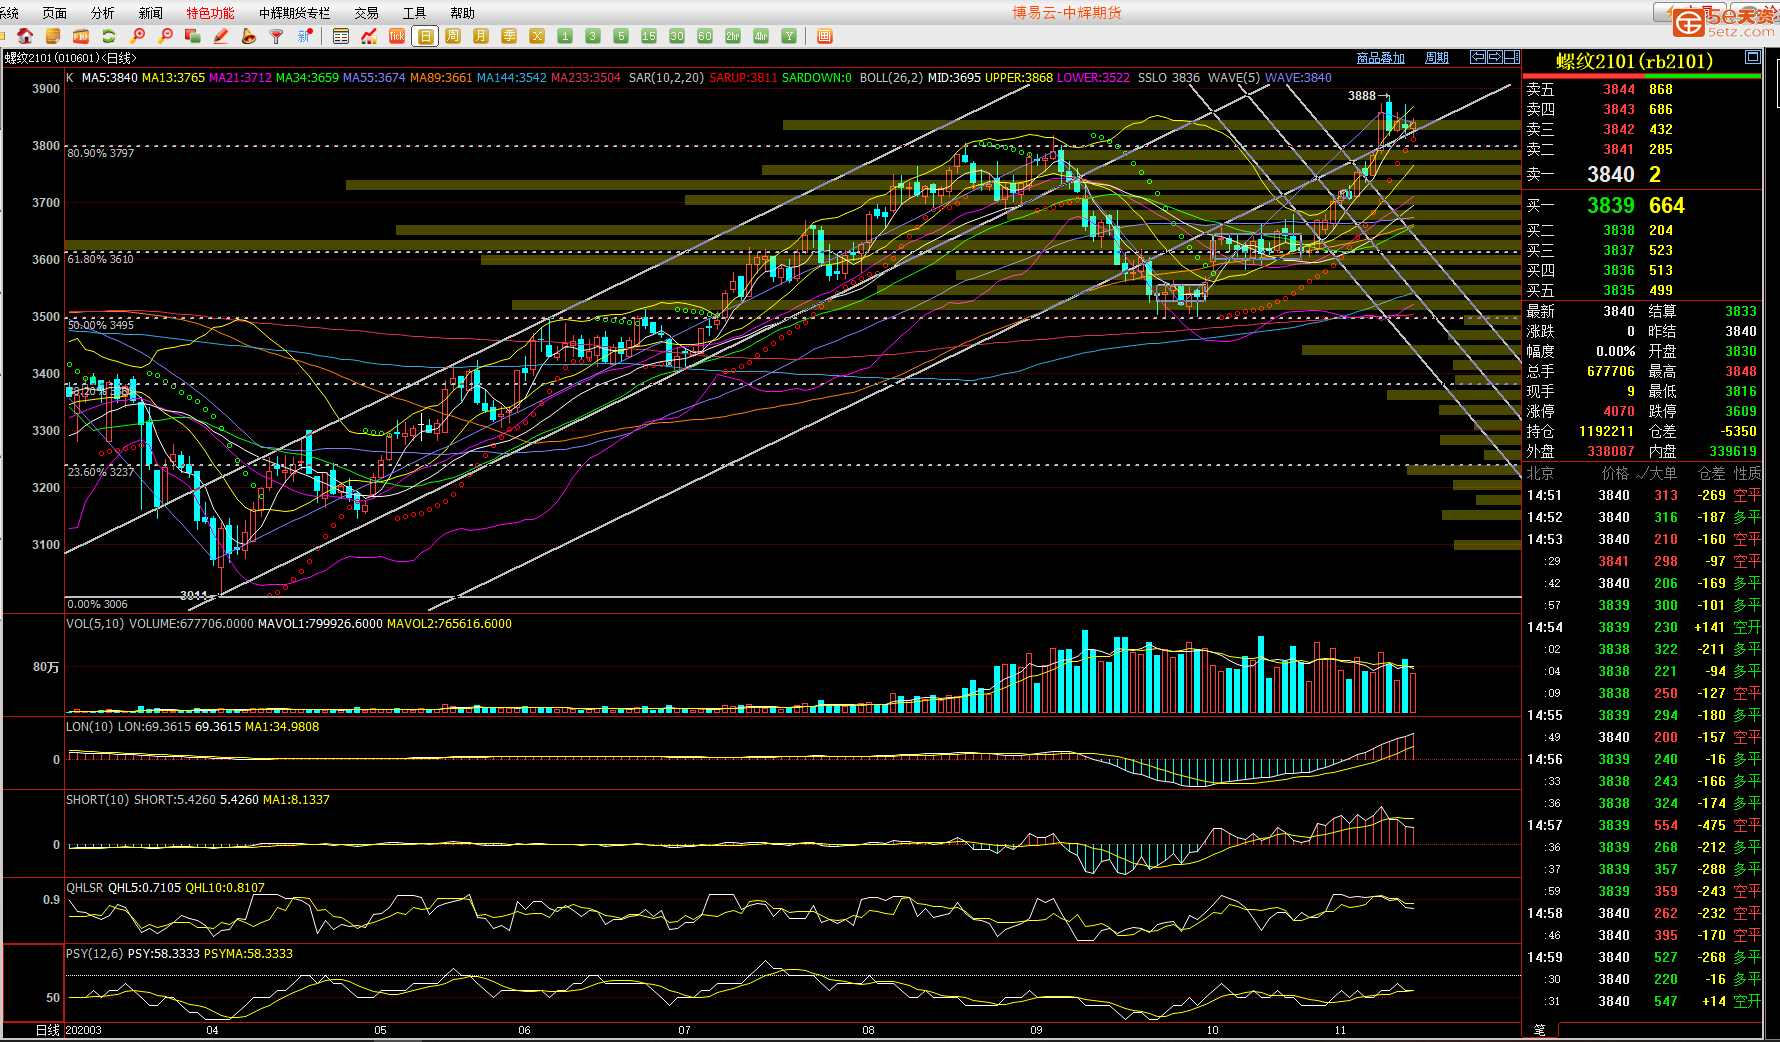Select the monthly 月 period button

[481, 36]
